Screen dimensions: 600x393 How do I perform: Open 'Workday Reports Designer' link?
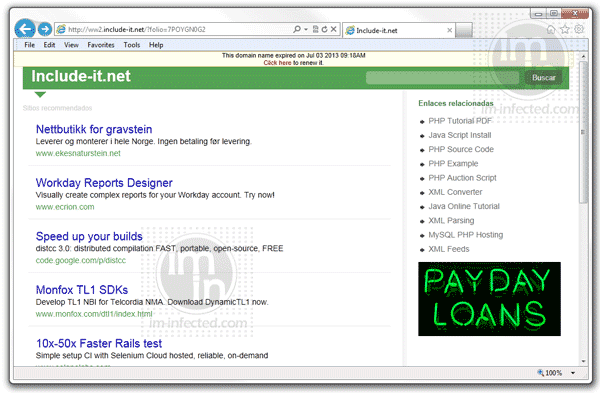(104, 183)
